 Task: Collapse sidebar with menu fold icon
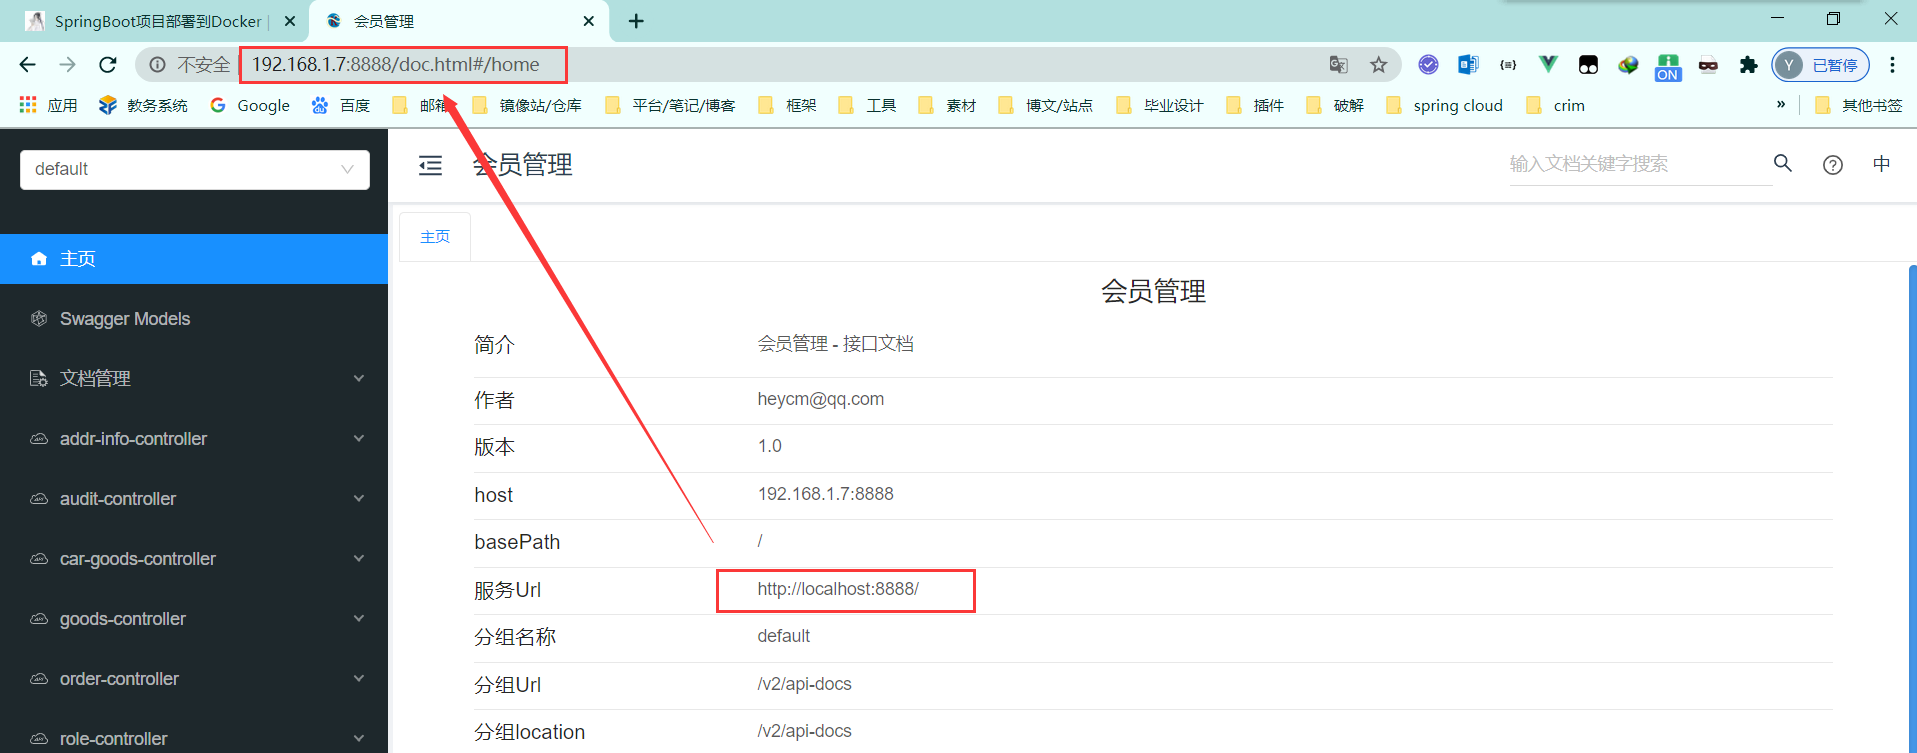click(430, 166)
